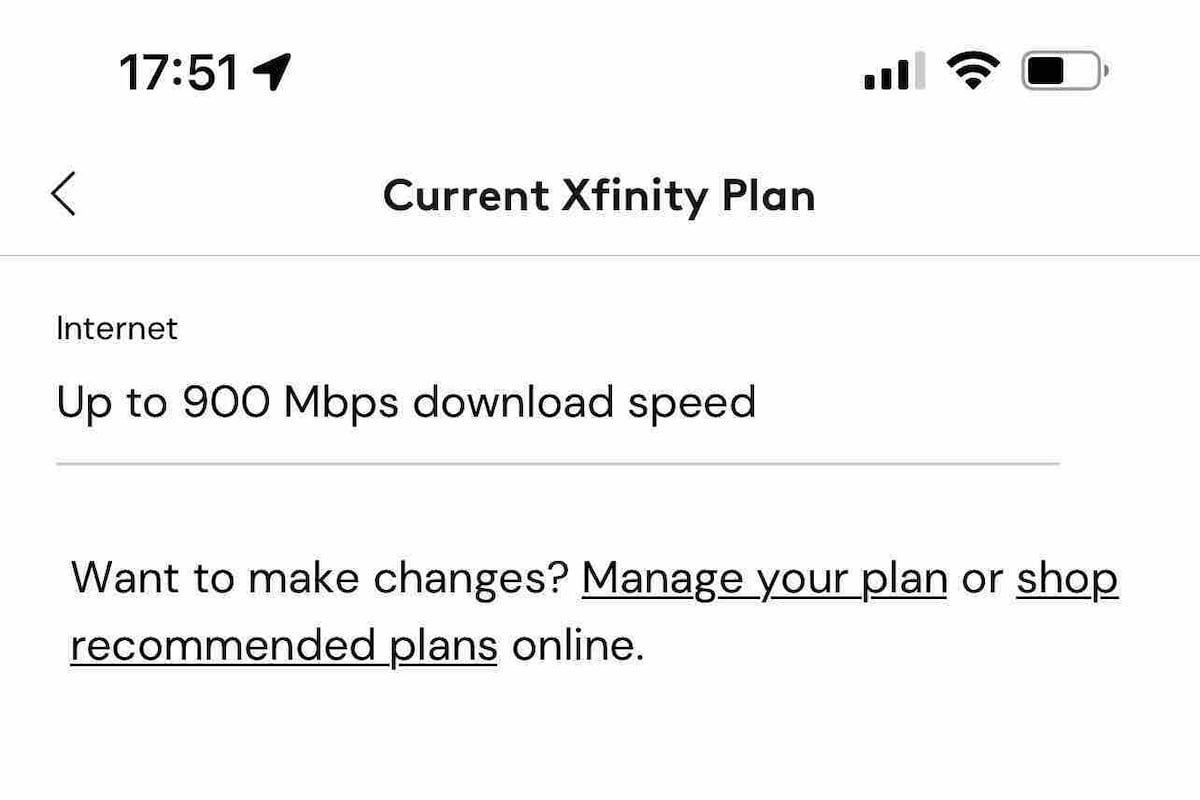This screenshot has height=800, width=1200.
Task: Tap the word 'Xfinity' in the header
Action: [633, 195]
